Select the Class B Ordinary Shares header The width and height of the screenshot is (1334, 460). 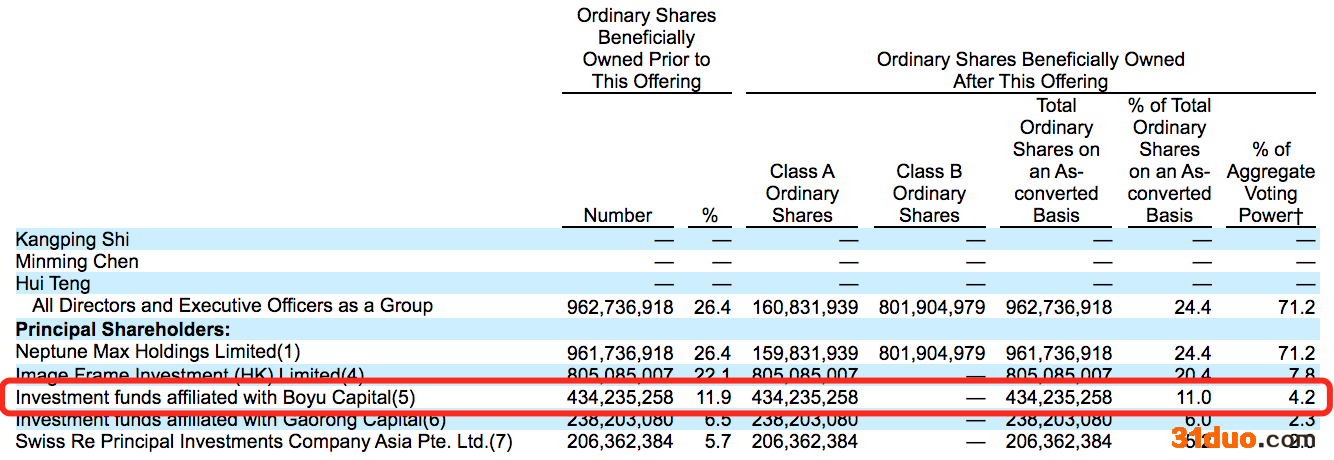929,194
